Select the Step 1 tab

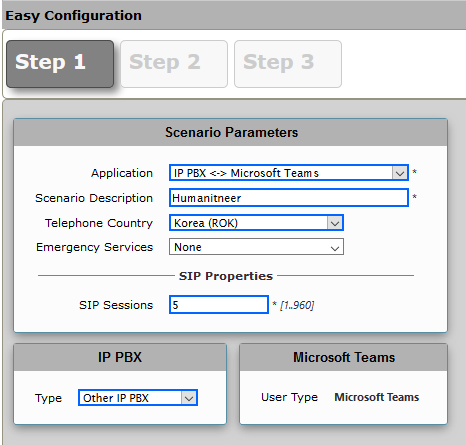click(60, 64)
